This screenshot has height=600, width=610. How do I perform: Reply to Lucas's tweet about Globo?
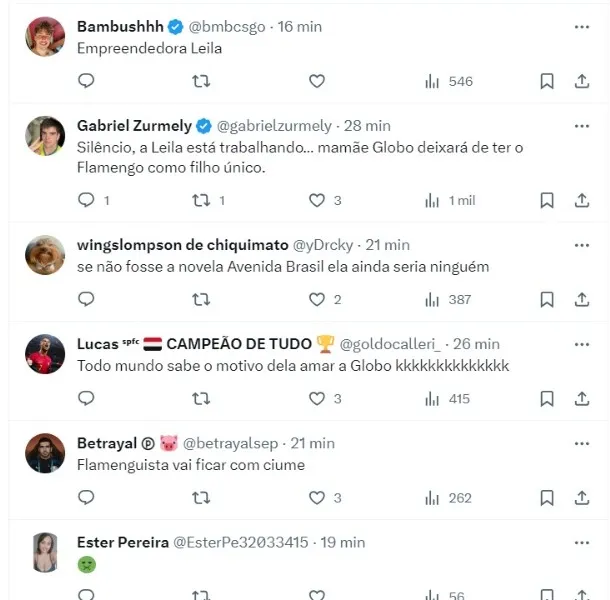tap(86, 398)
